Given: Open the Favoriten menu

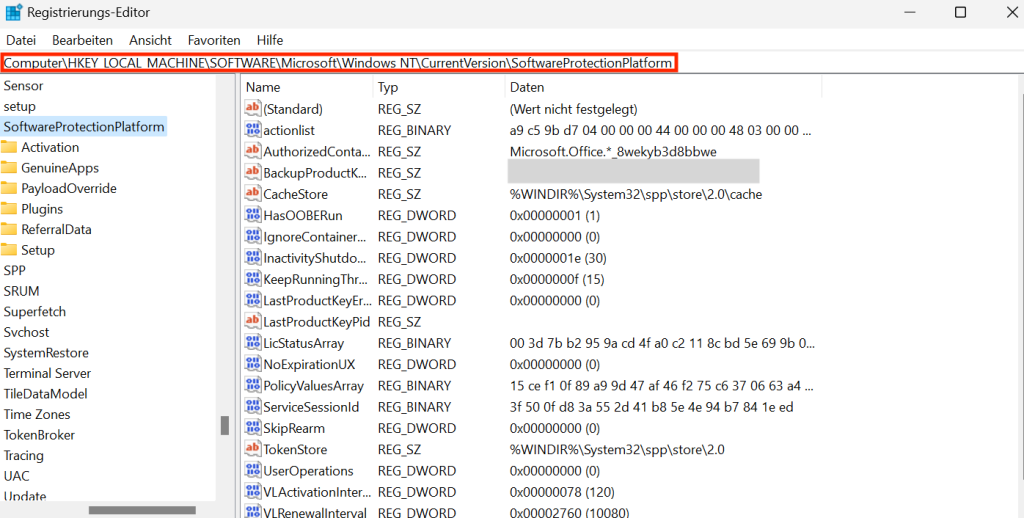Looking at the screenshot, I should pyautogui.click(x=214, y=40).
